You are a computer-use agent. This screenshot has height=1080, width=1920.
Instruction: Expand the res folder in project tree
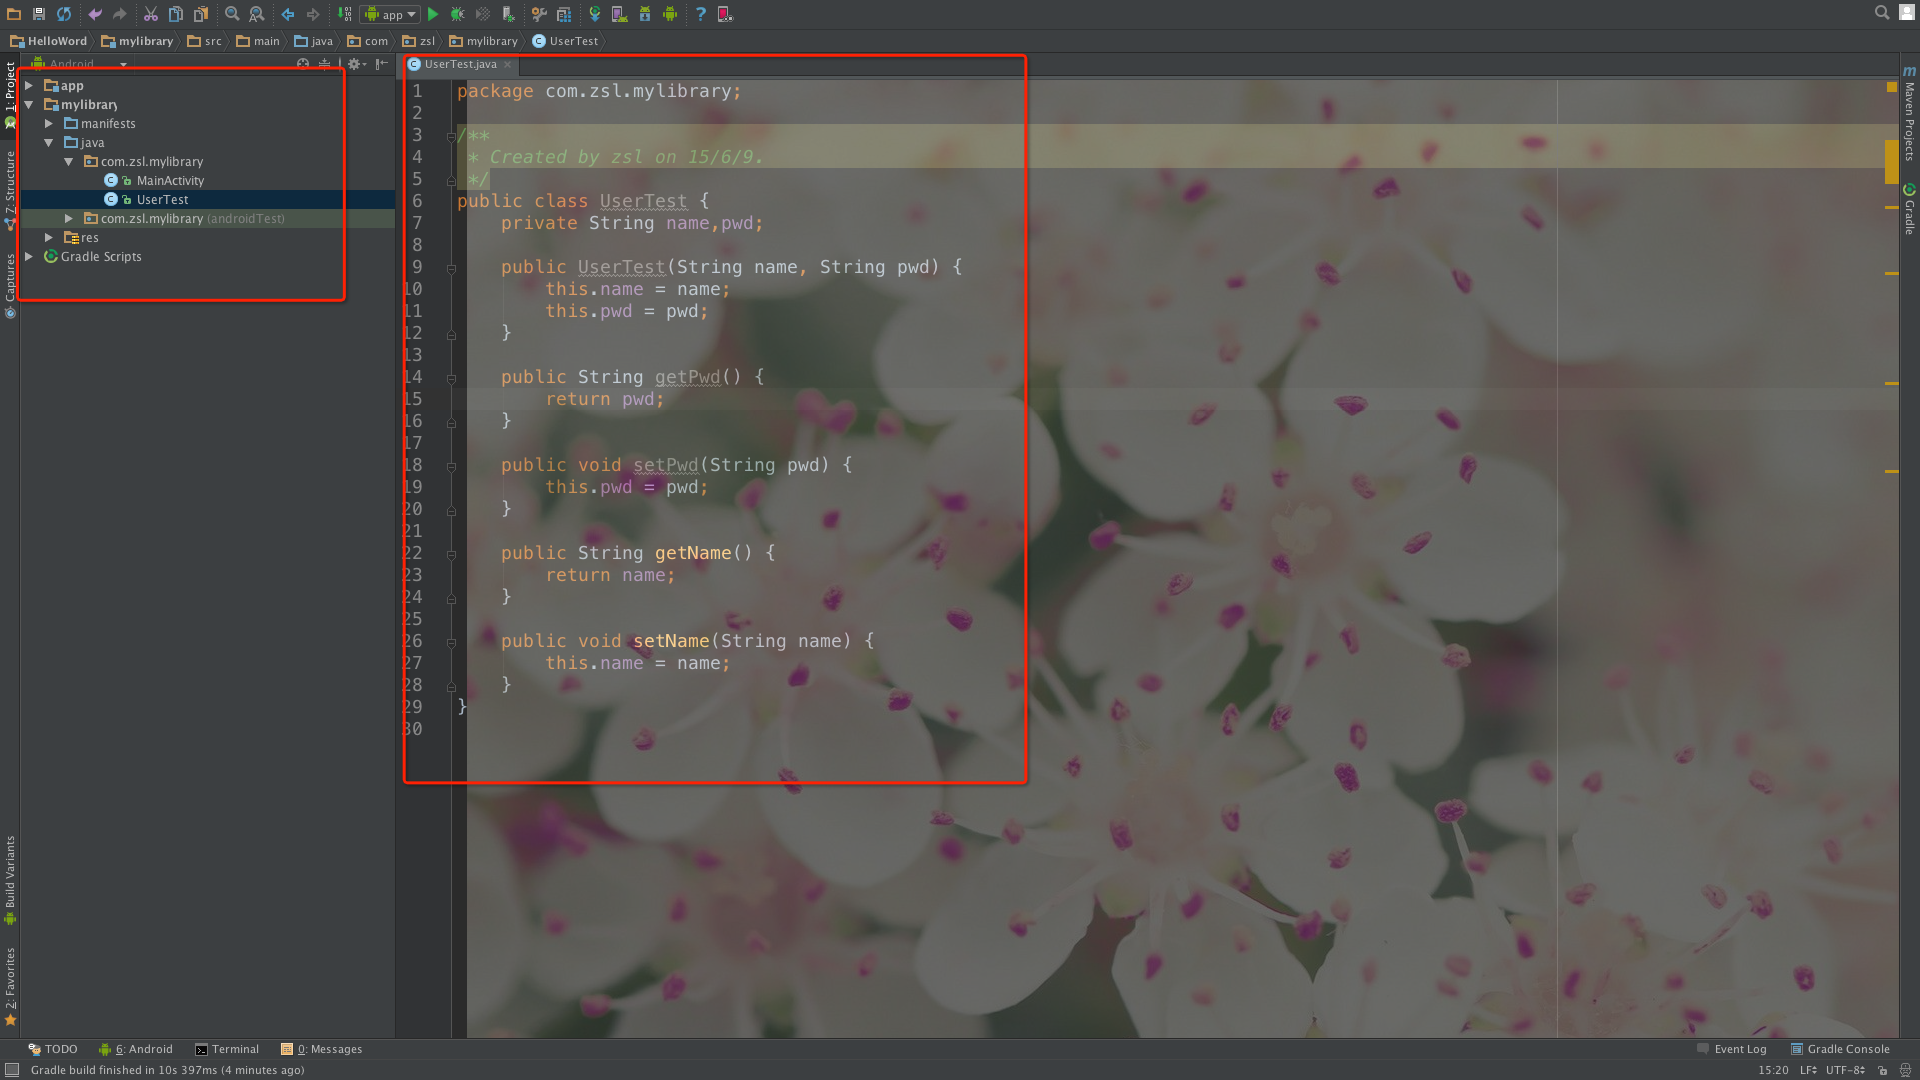point(50,236)
